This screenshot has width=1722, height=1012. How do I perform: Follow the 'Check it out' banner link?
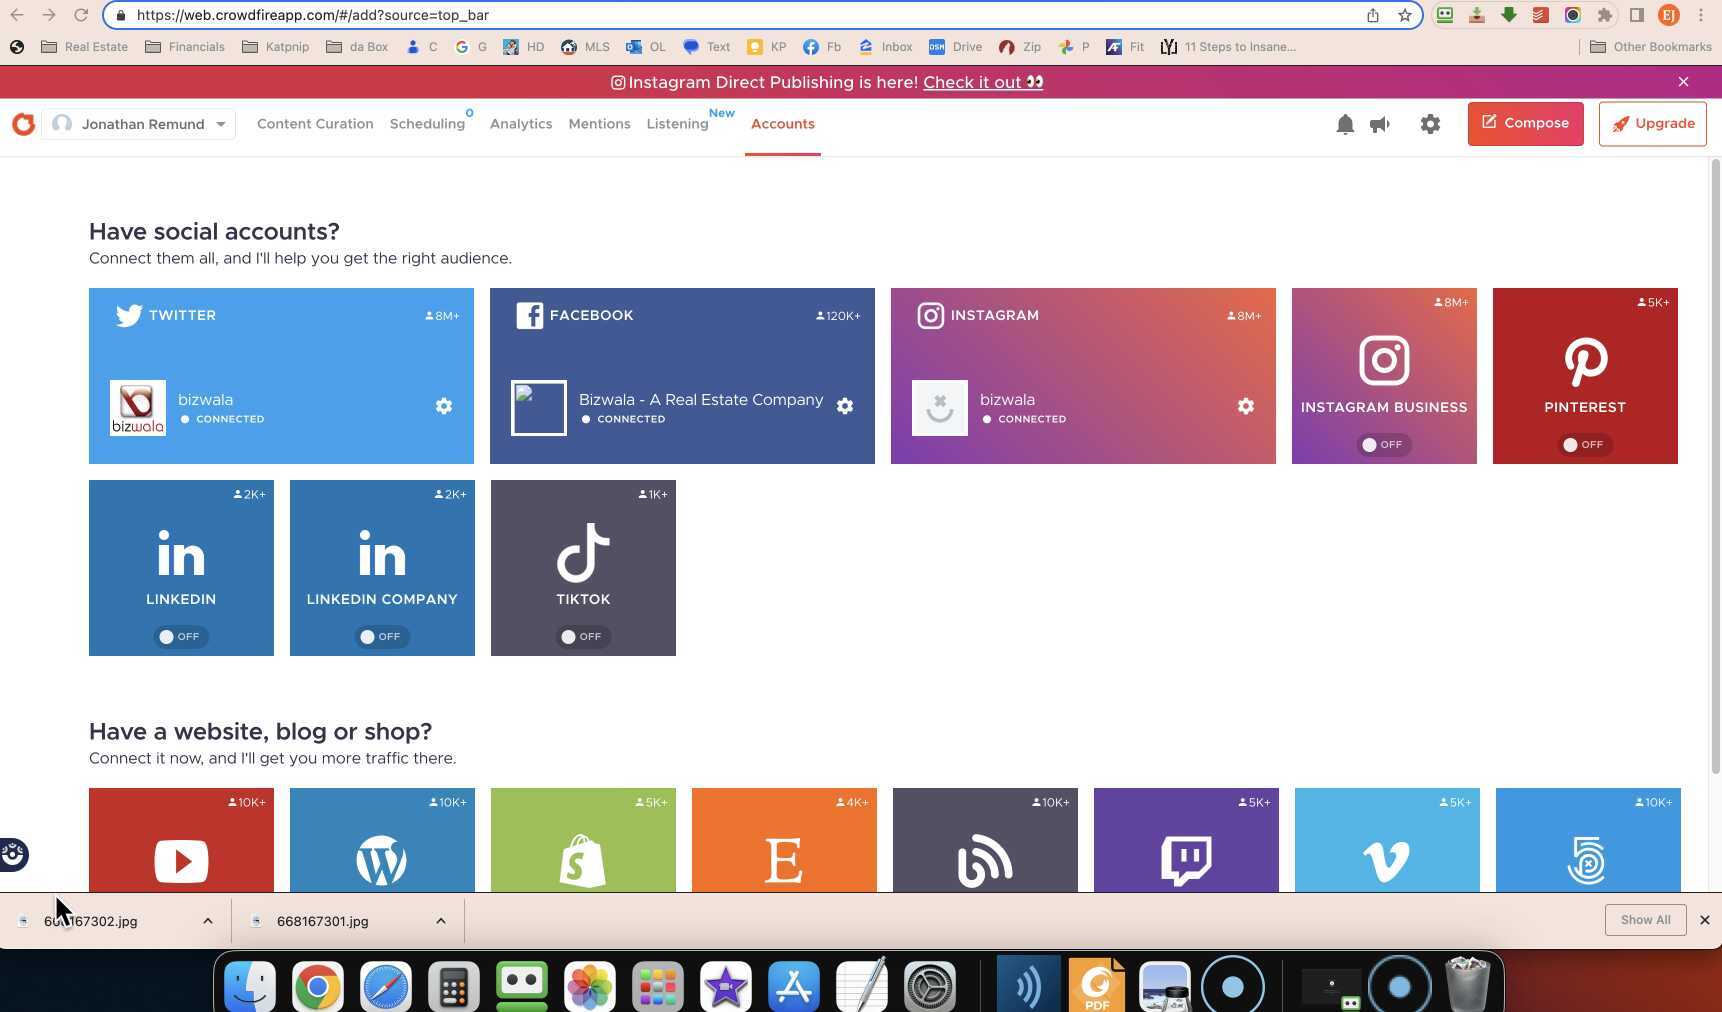[983, 82]
